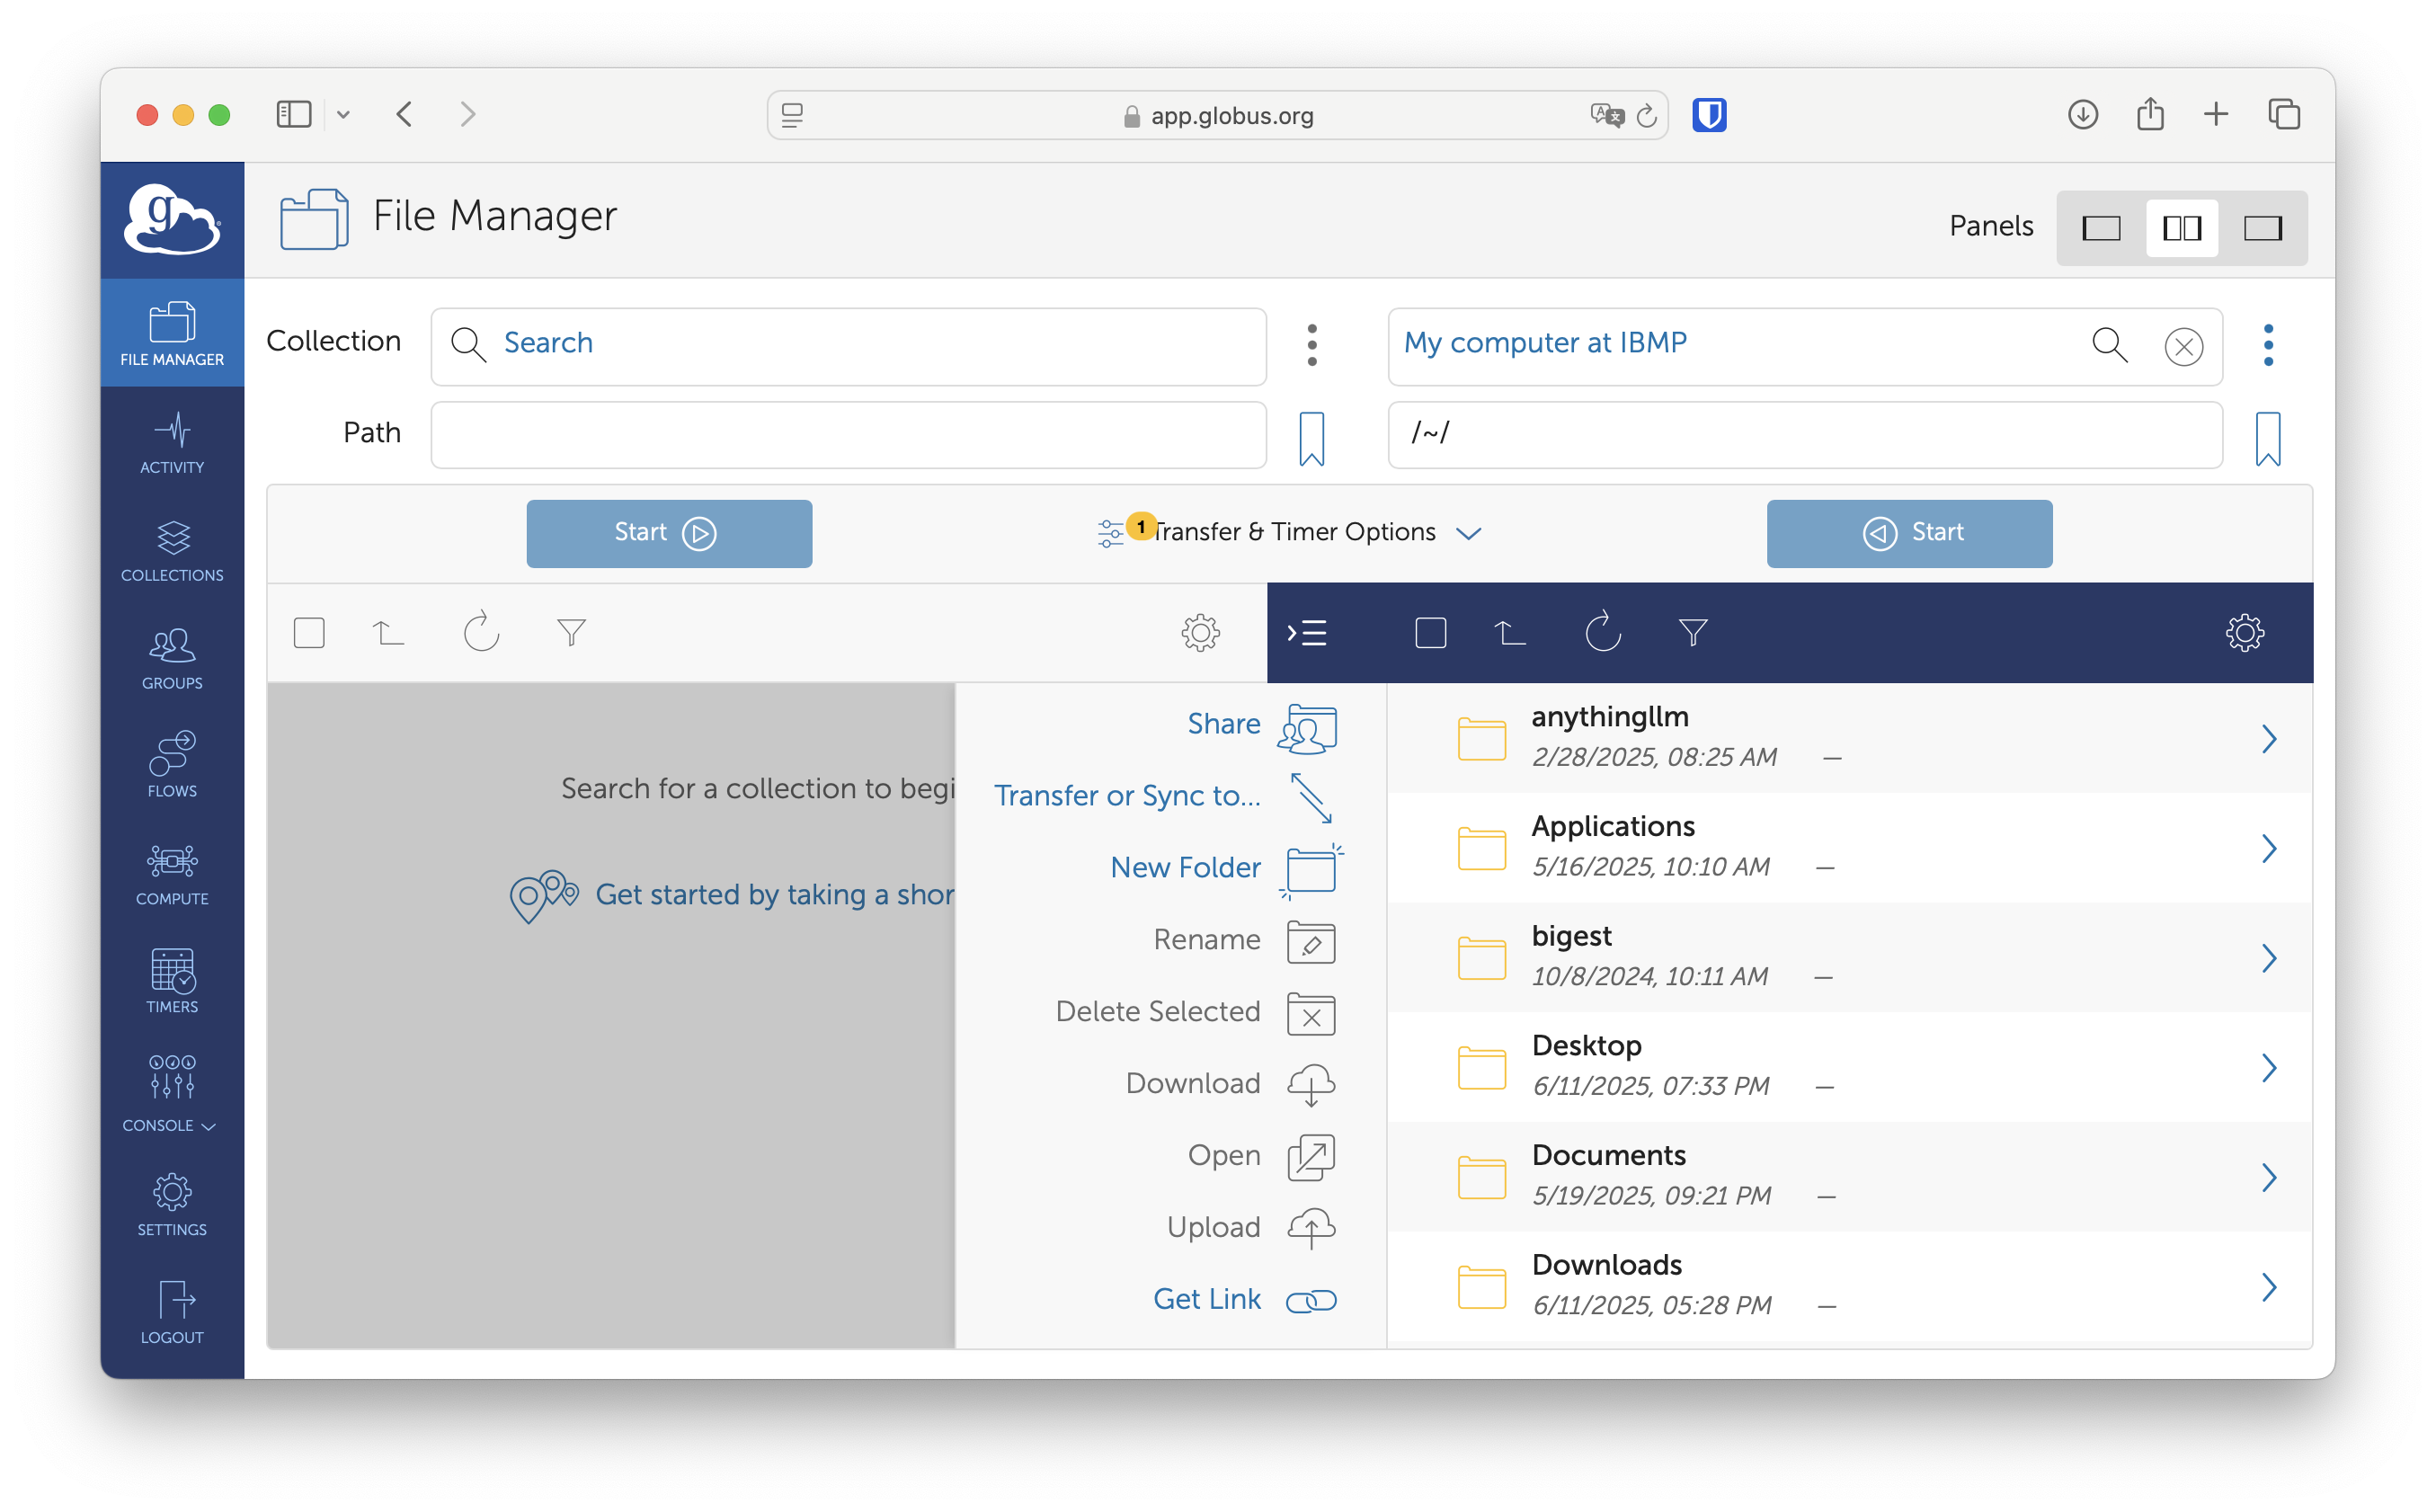
Task: Choose Transfer or Sync to...
Action: point(1164,796)
